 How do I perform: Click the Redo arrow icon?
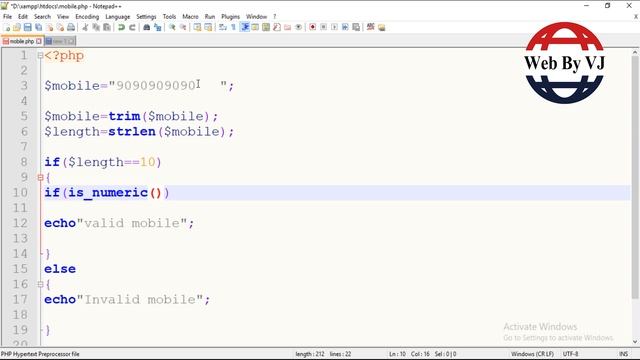[132, 27]
